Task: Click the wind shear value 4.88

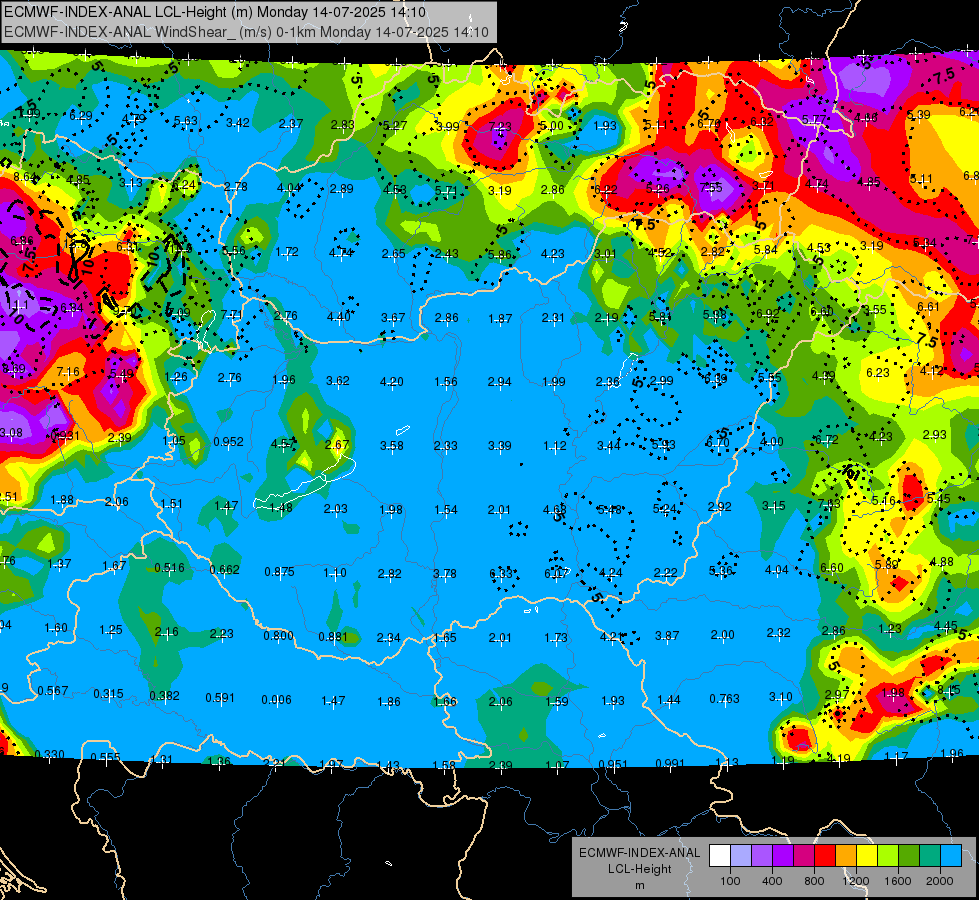Action: click(941, 562)
